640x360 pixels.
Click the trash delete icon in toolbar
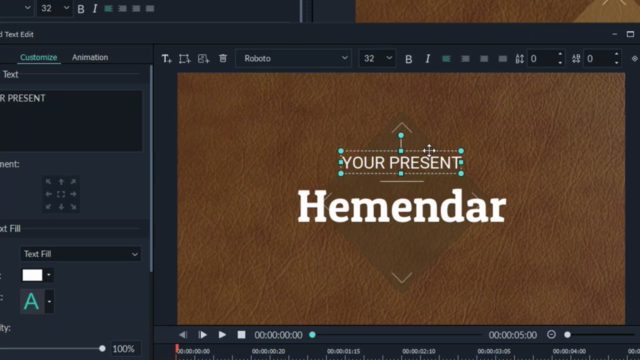(x=223, y=58)
